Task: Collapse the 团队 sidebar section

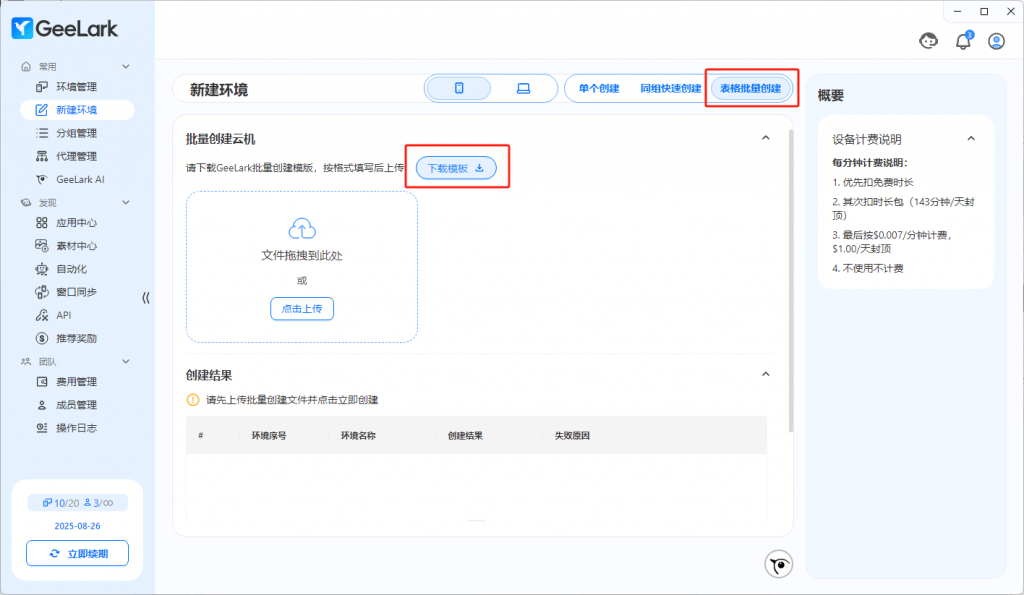Action: [x=126, y=361]
